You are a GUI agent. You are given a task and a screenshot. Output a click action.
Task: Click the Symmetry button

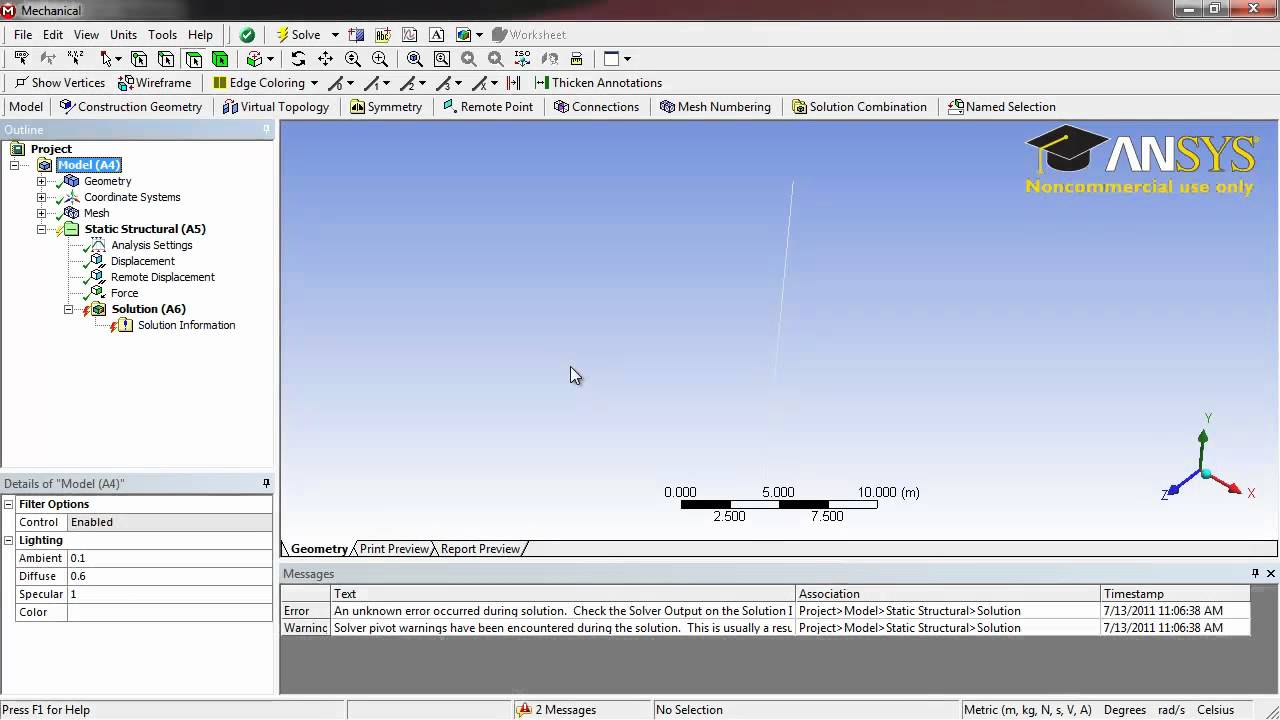(386, 107)
